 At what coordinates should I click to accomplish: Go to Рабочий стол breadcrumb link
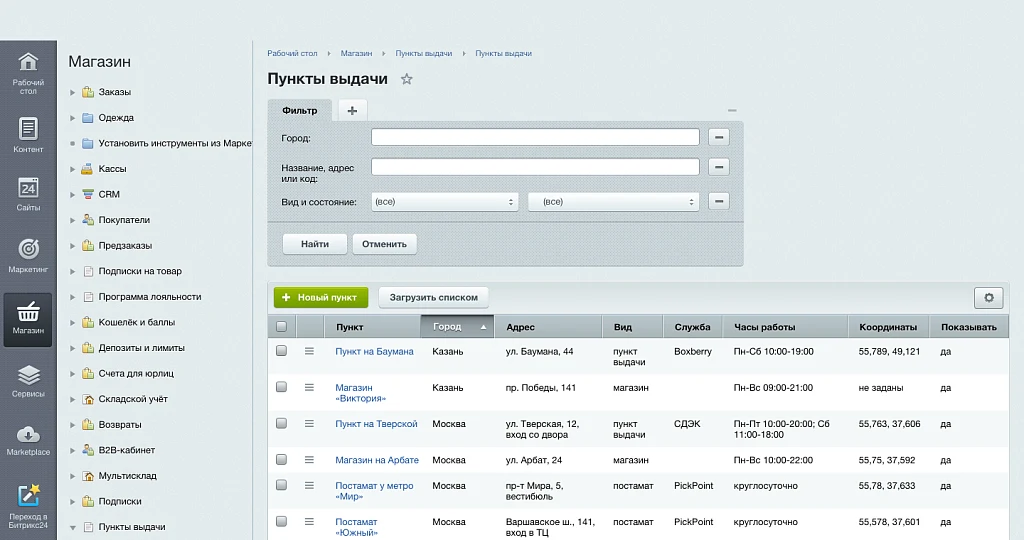(x=292, y=54)
